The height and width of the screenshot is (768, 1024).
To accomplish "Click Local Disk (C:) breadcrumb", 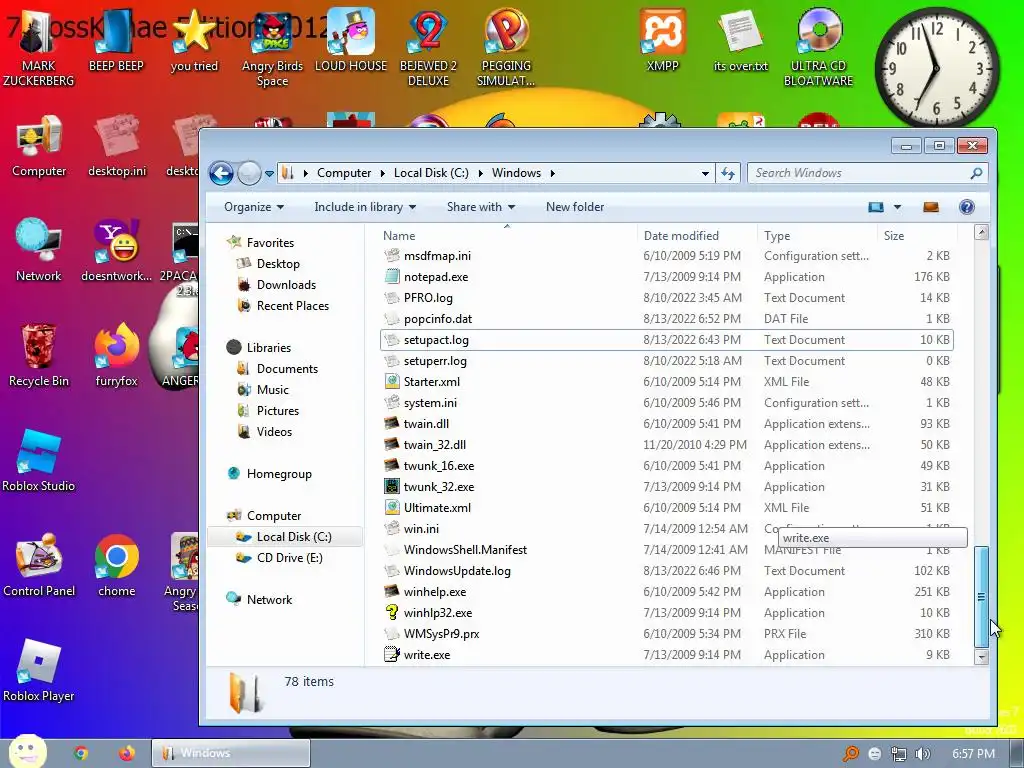I will tap(431, 173).
